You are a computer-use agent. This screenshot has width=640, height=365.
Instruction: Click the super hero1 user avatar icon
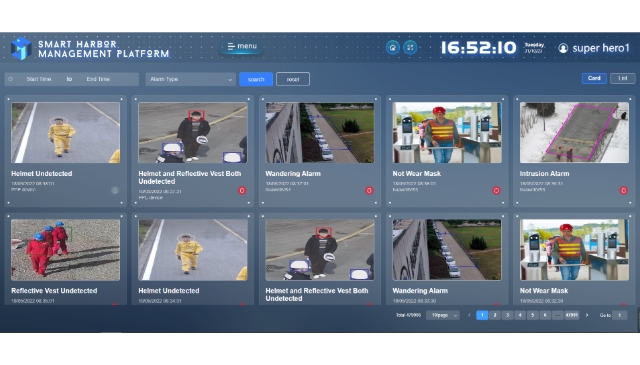click(563, 48)
